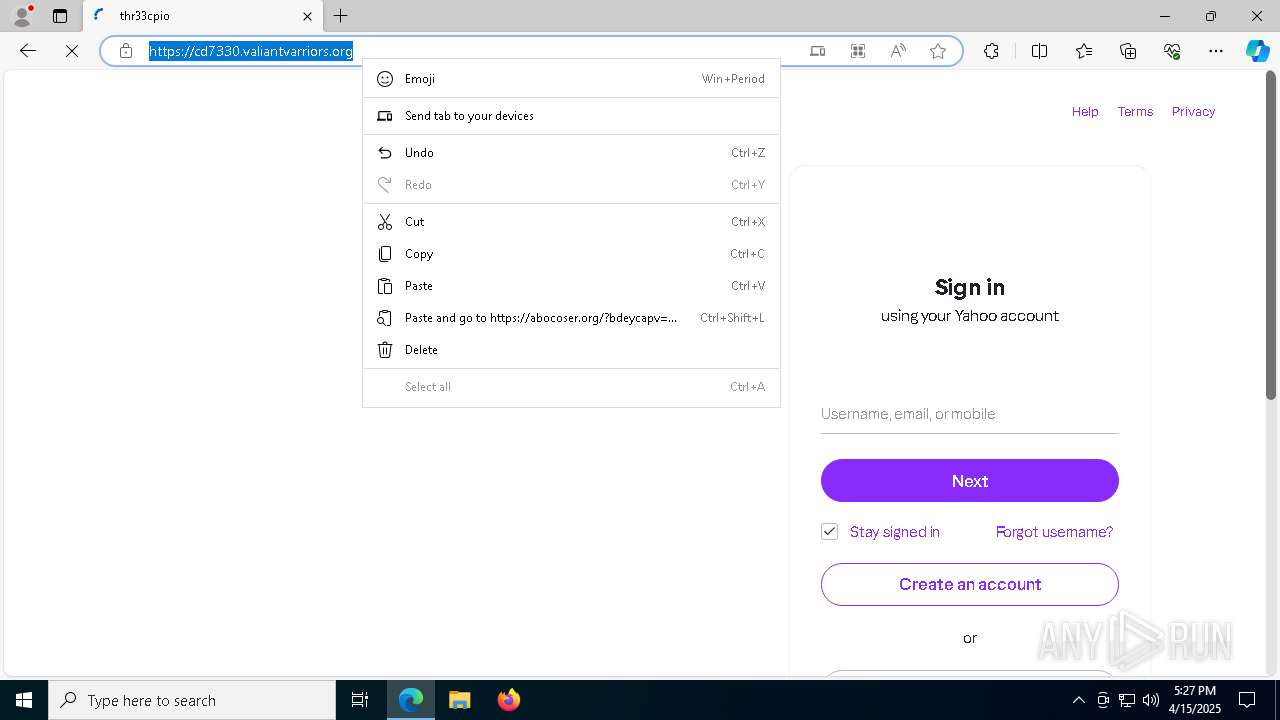Image resolution: width=1280 pixels, height=720 pixels.
Task: Select Undo in the context menu
Action: [571, 153]
